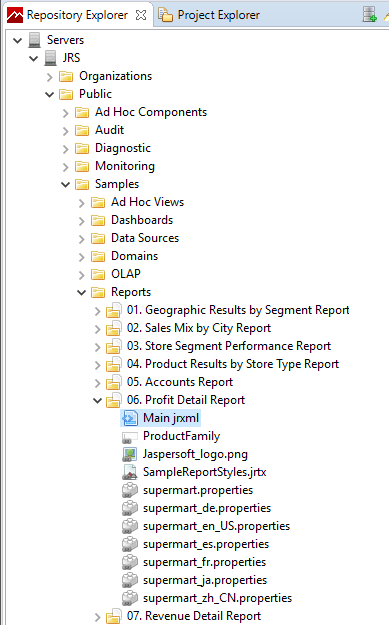Expand the Diagnostic folder
This screenshot has height=625, width=389.
pos(65,149)
